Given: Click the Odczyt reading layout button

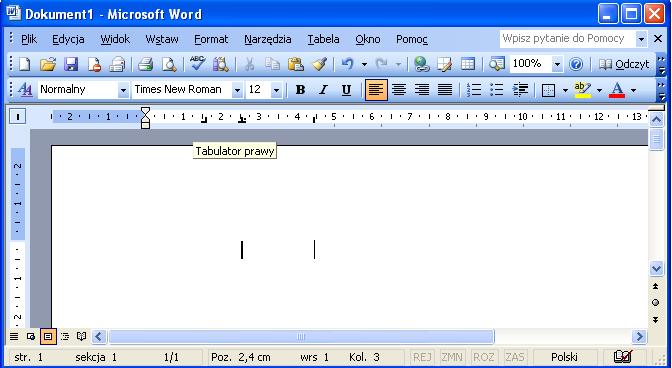Looking at the screenshot, I should click(x=624, y=64).
